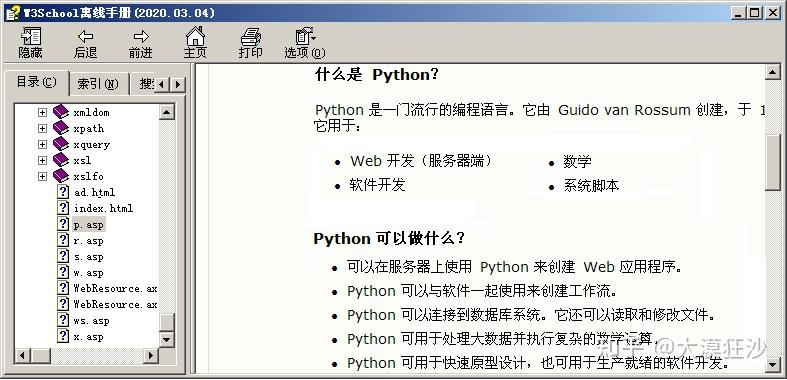
Task: Click the page icon beside r.asp
Action: coord(63,240)
